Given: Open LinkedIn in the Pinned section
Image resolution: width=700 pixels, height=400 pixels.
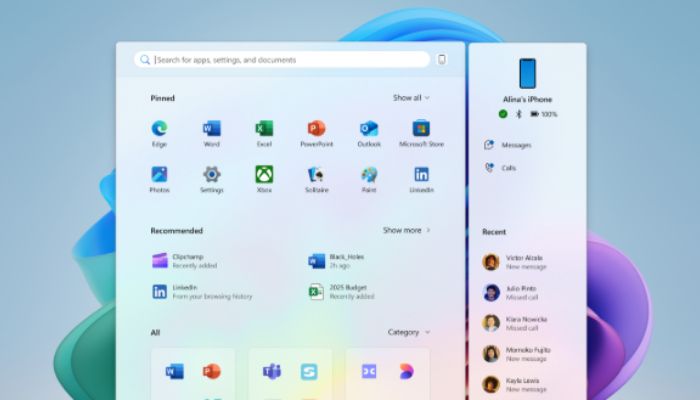Looking at the screenshot, I should (x=421, y=179).
